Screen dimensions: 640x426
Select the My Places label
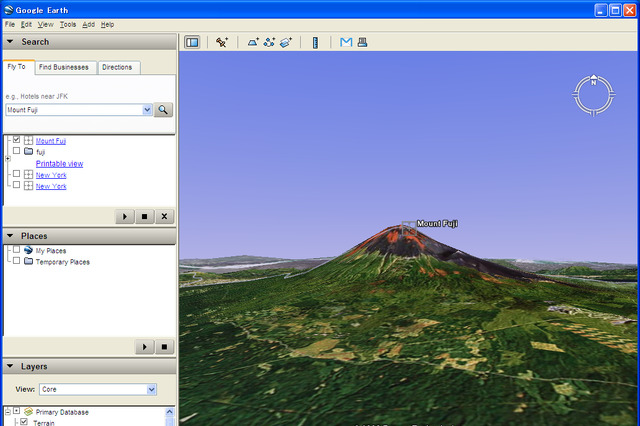(51, 251)
